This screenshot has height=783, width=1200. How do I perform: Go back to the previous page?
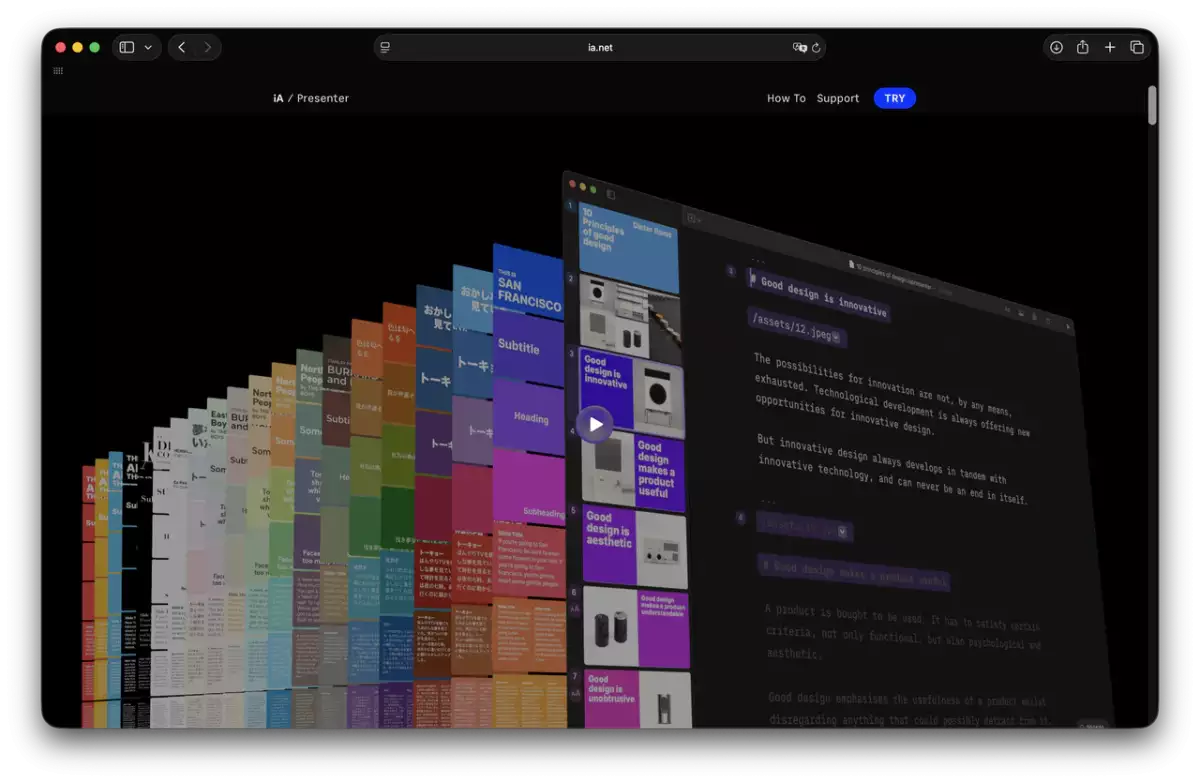click(x=181, y=47)
